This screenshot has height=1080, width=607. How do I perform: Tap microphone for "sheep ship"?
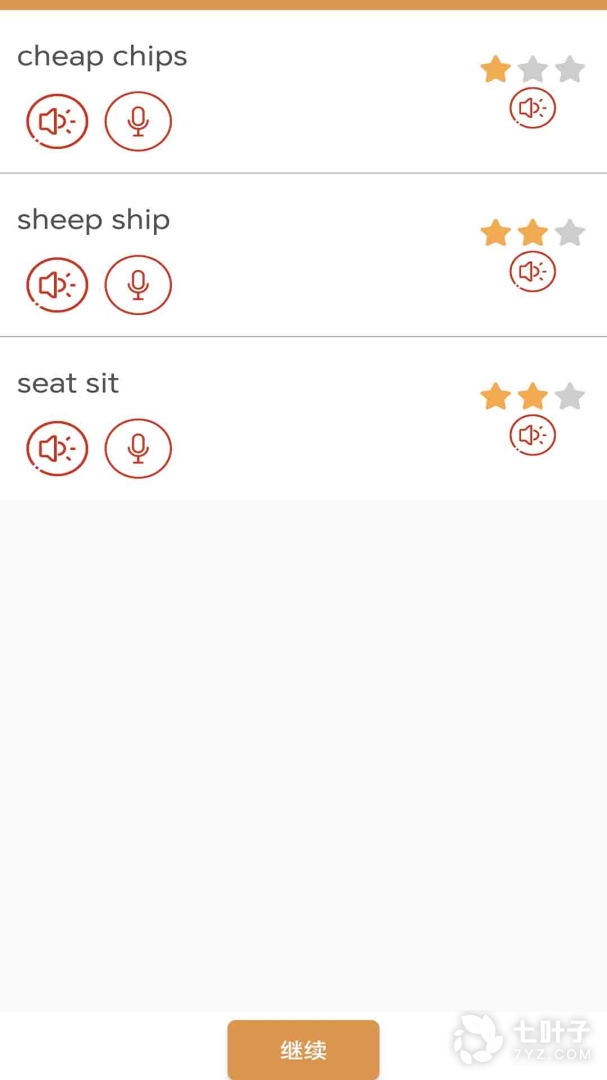click(138, 285)
